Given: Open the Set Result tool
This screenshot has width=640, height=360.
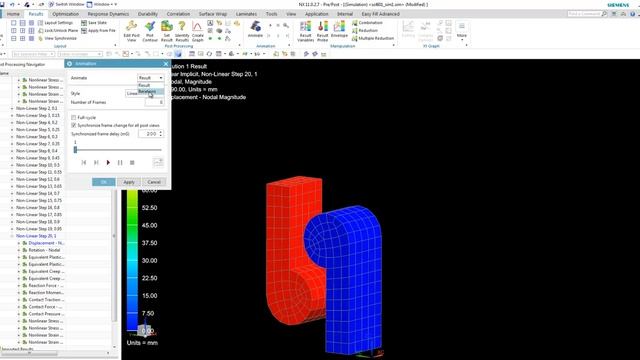Looking at the screenshot, I should click(167, 31).
